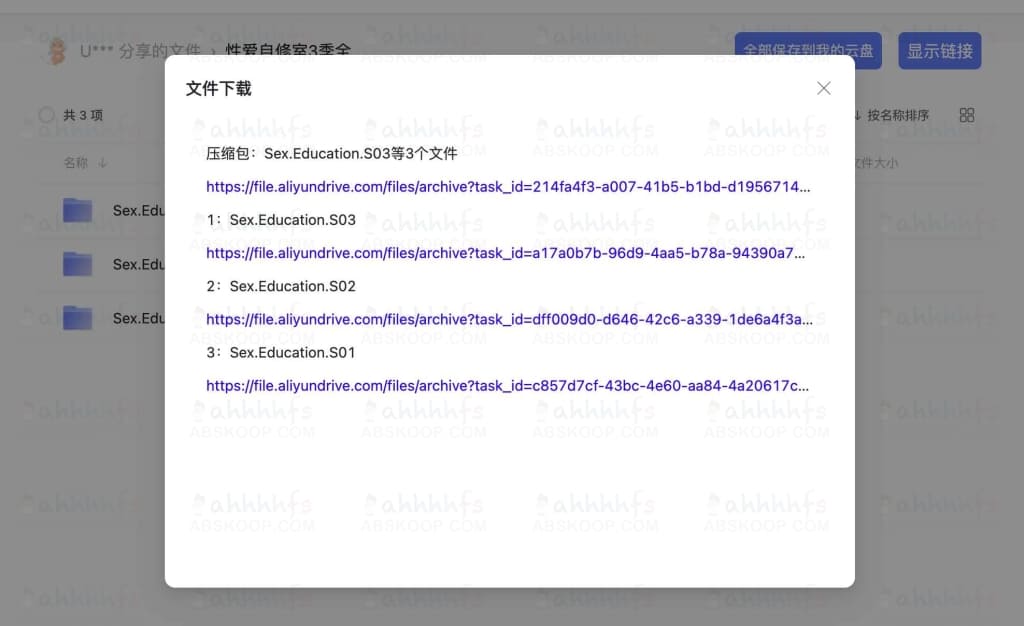Select the third Sex.Edu folder icon
1024x626 pixels.
click(77, 318)
